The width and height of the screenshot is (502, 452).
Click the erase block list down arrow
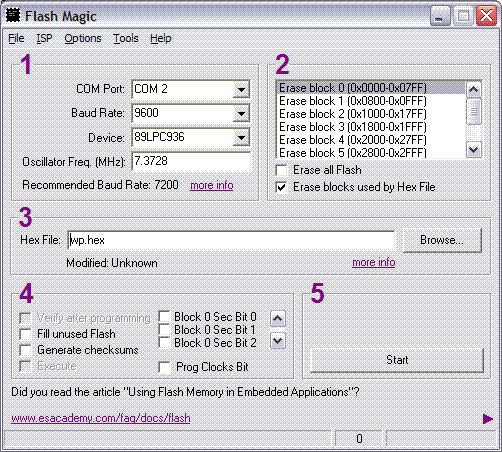tap(474, 150)
